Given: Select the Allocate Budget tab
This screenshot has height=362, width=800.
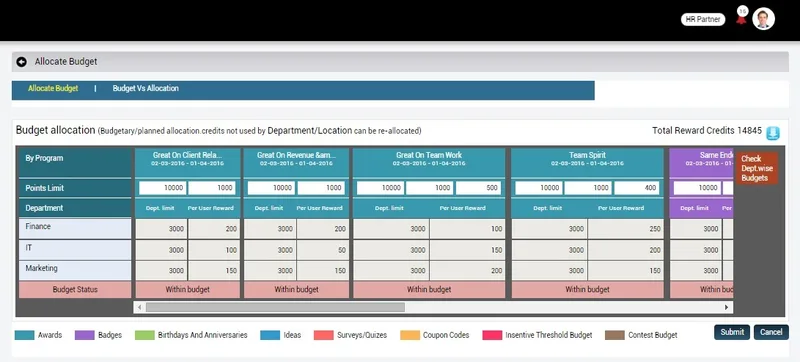Looking at the screenshot, I should tap(53, 88).
